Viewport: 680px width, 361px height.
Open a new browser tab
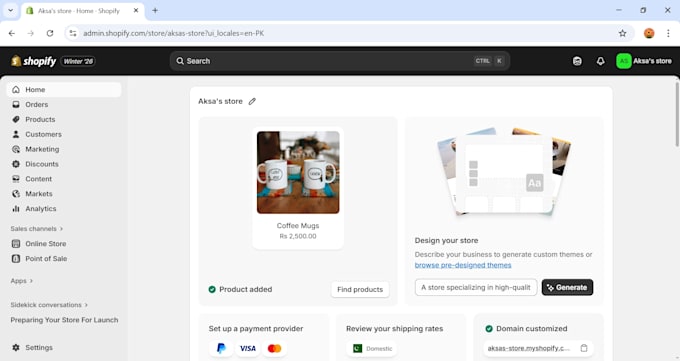click(155, 10)
